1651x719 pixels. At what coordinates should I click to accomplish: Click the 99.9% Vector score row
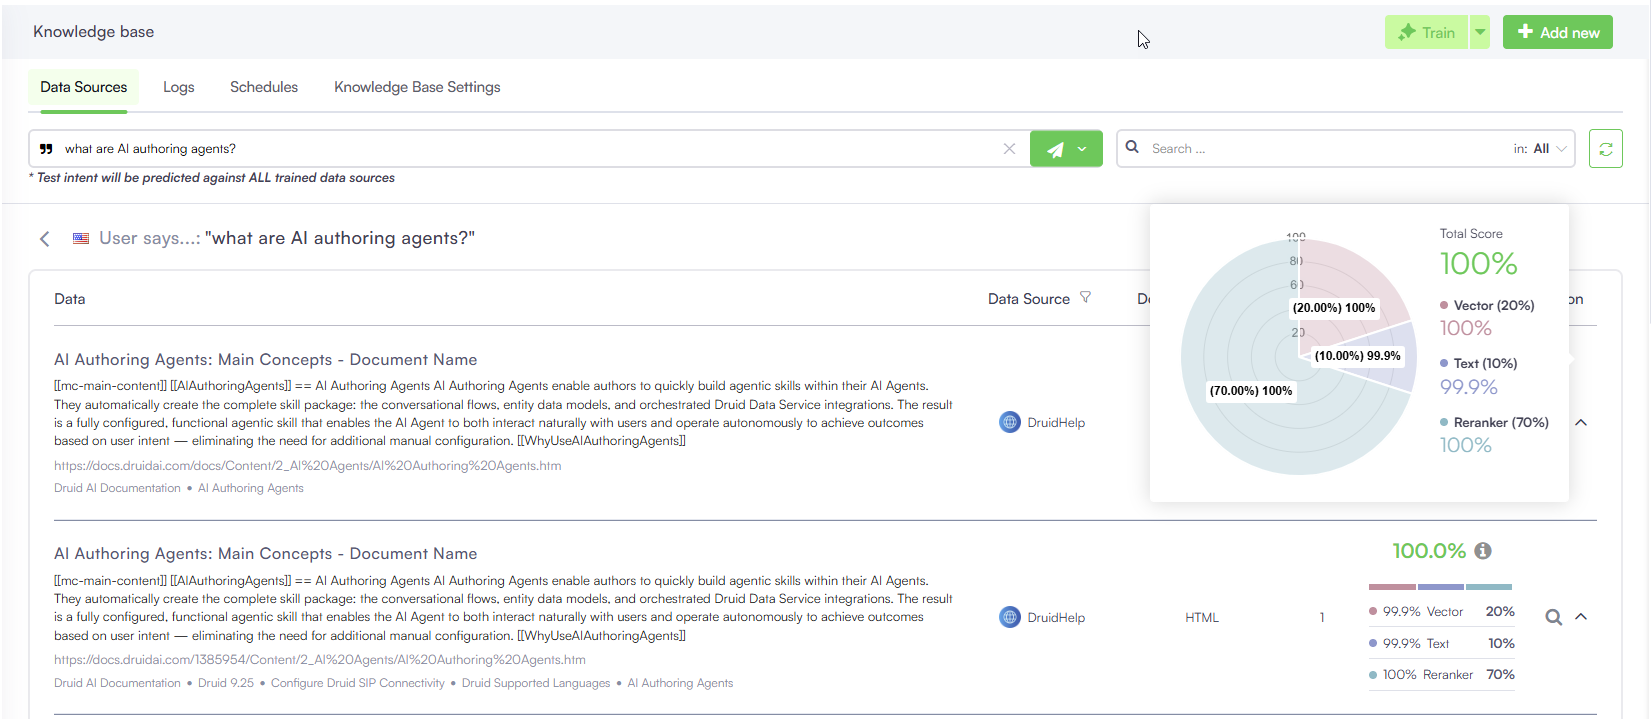(1442, 612)
